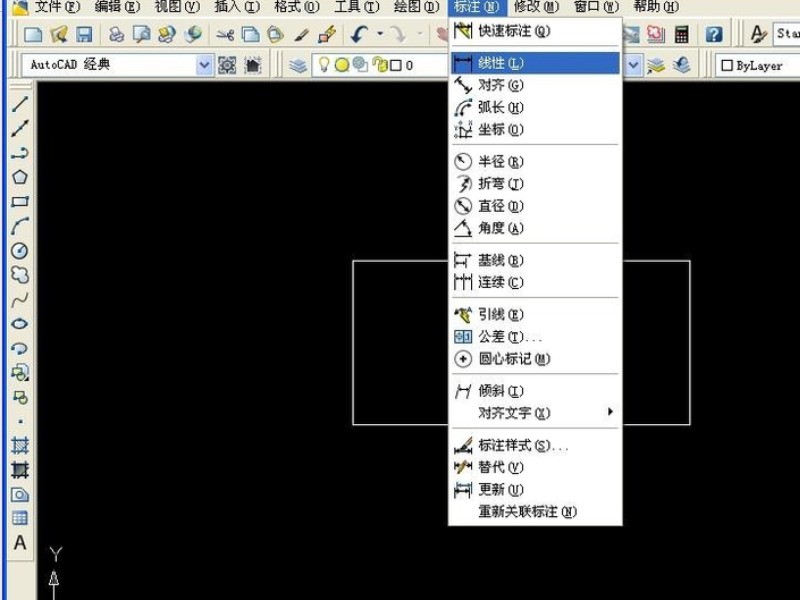Select the Ellipse arc tool
Image resolution: width=800 pixels, height=600 pixels.
coord(19,348)
